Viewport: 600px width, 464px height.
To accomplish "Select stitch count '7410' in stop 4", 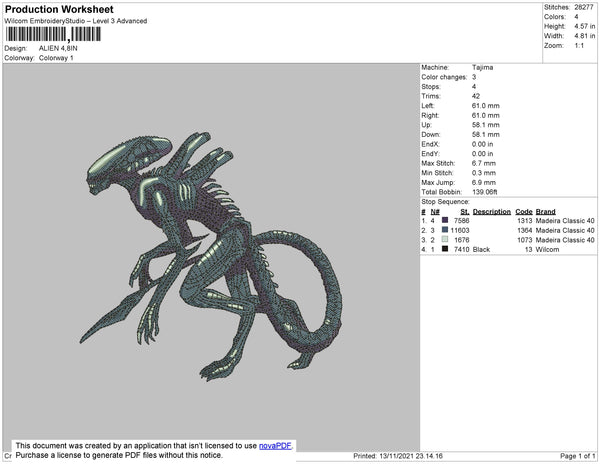I will click(x=461, y=249).
